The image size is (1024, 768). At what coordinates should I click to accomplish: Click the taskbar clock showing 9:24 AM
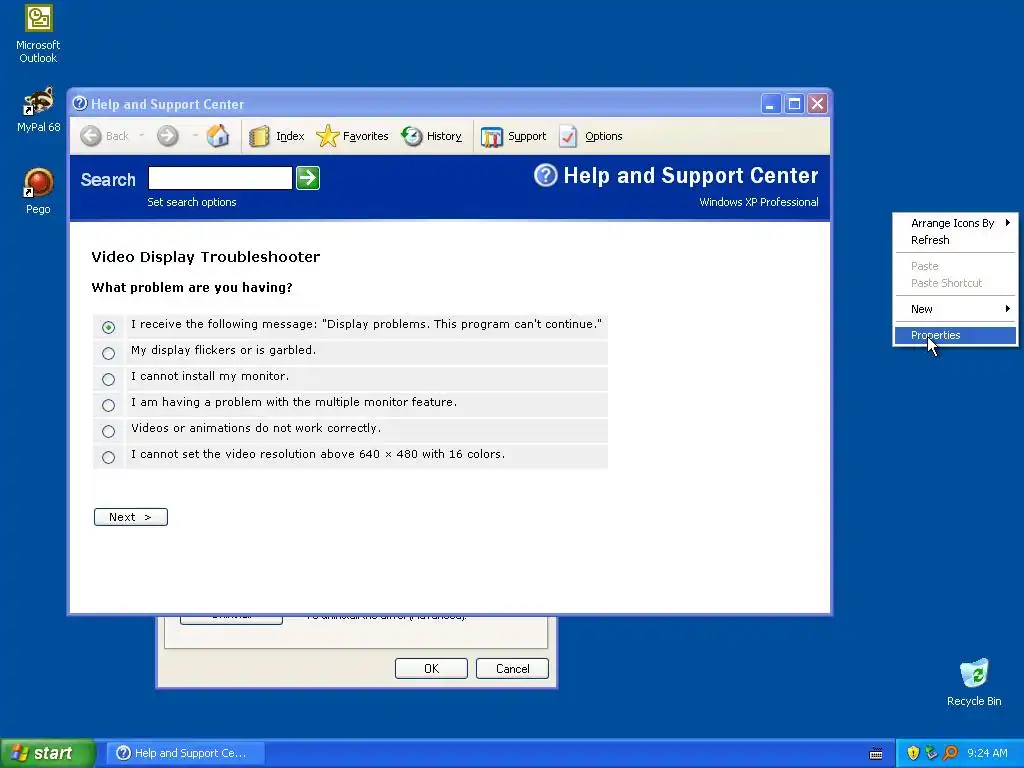(x=987, y=753)
